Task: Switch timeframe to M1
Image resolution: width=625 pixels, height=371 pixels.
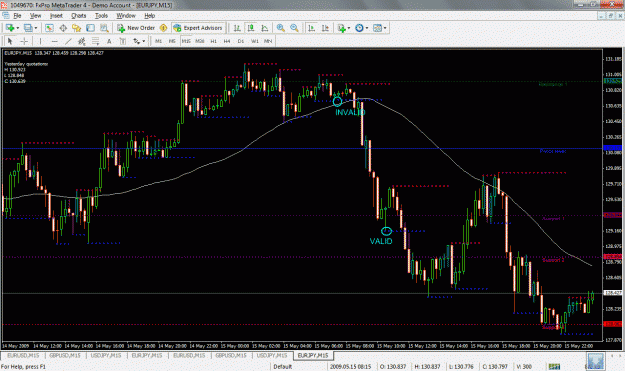Action: [x=159, y=41]
